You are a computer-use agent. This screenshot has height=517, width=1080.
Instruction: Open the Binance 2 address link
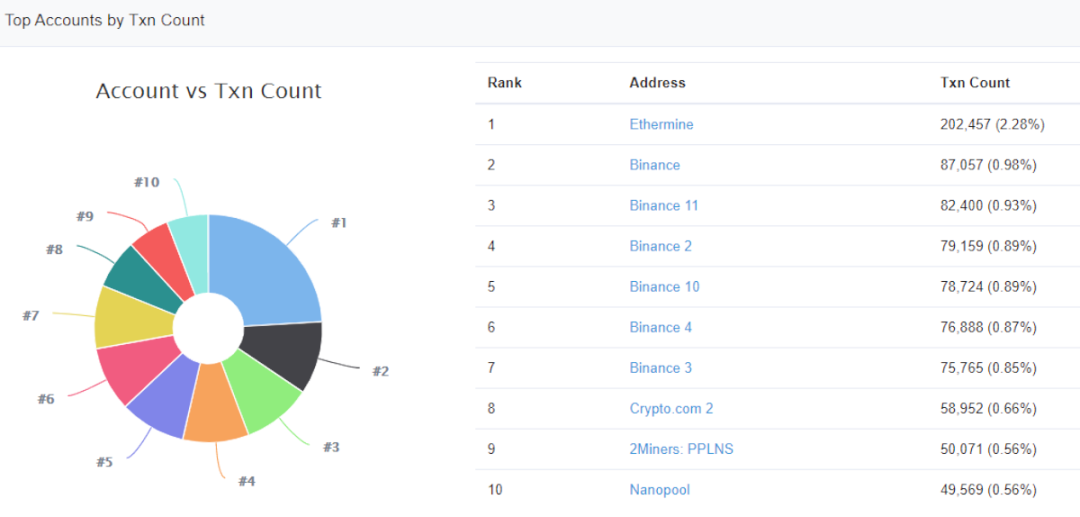[661, 246]
